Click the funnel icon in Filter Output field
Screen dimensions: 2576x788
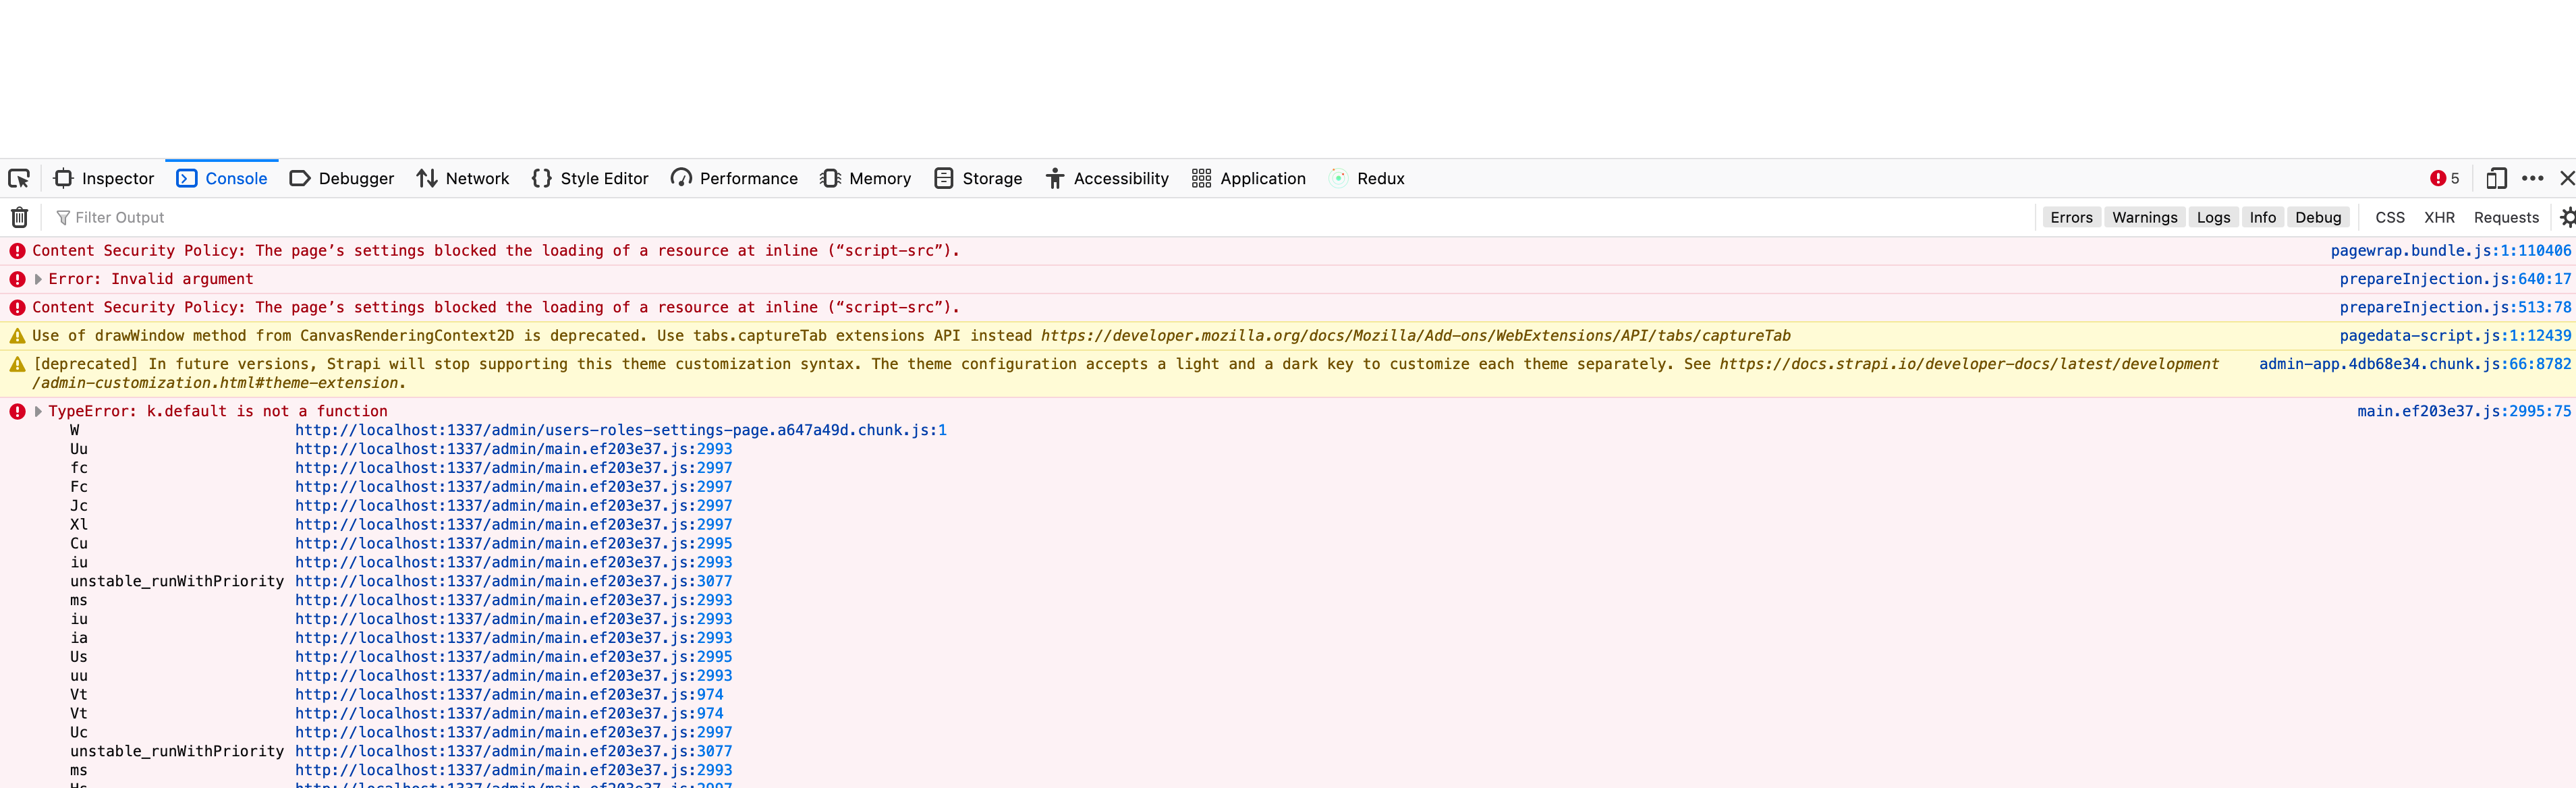coord(63,217)
